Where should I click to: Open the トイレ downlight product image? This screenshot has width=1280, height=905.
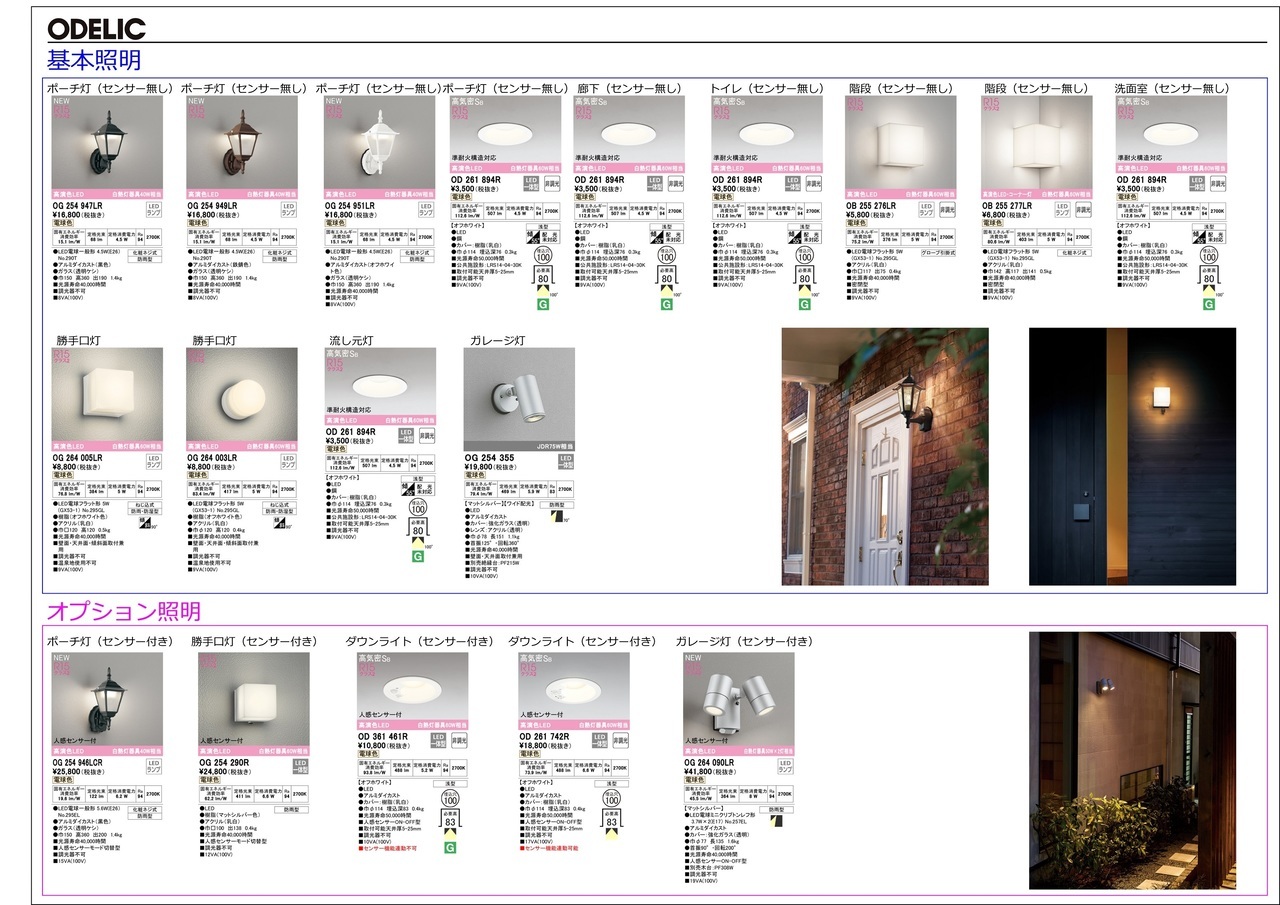[767, 135]
